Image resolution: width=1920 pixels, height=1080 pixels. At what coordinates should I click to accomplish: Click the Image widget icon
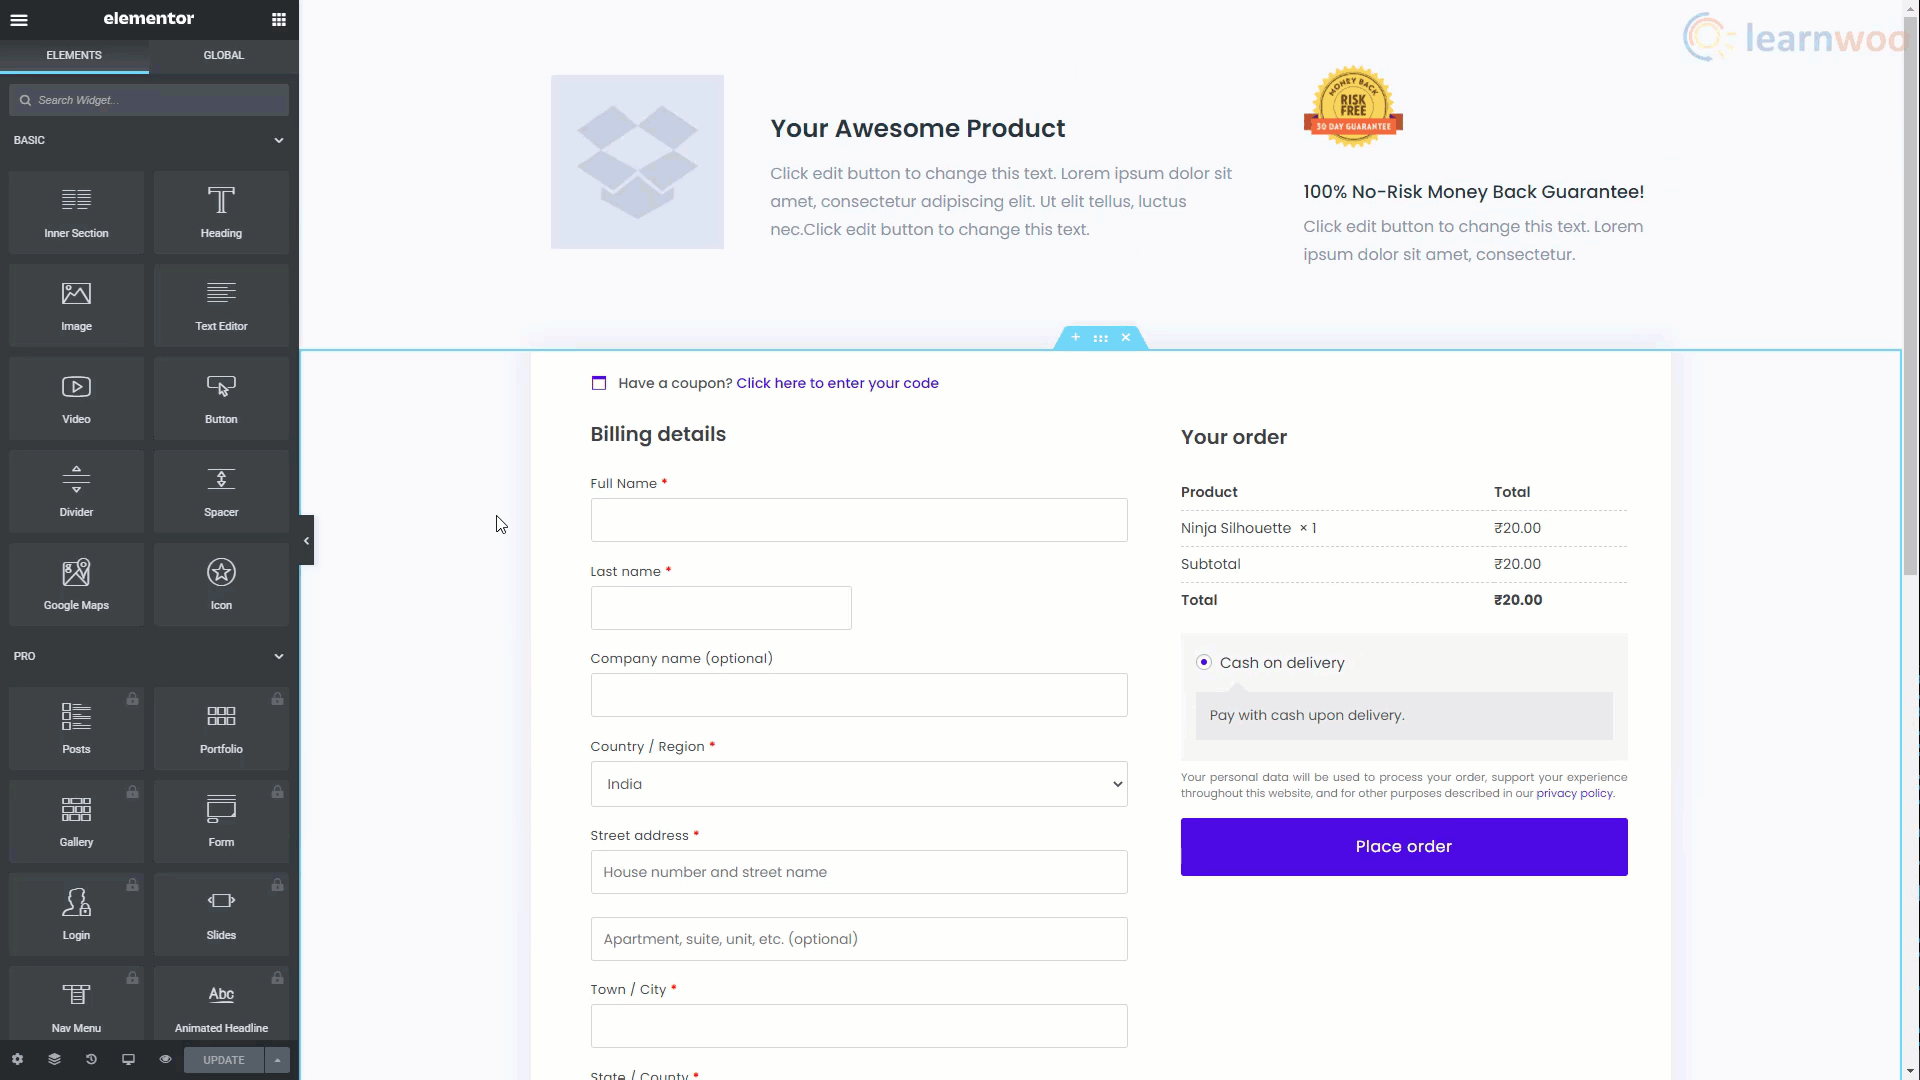pyautogui.click(x=75, y=305)
